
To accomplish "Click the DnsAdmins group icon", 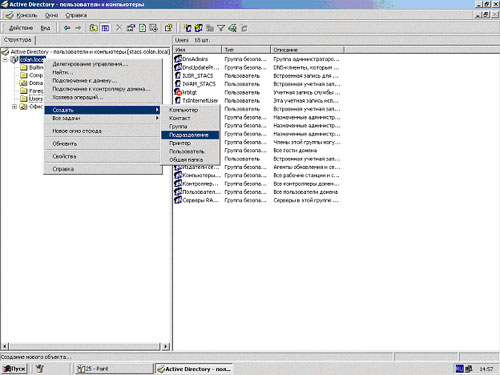I will [x=178, y=59].
